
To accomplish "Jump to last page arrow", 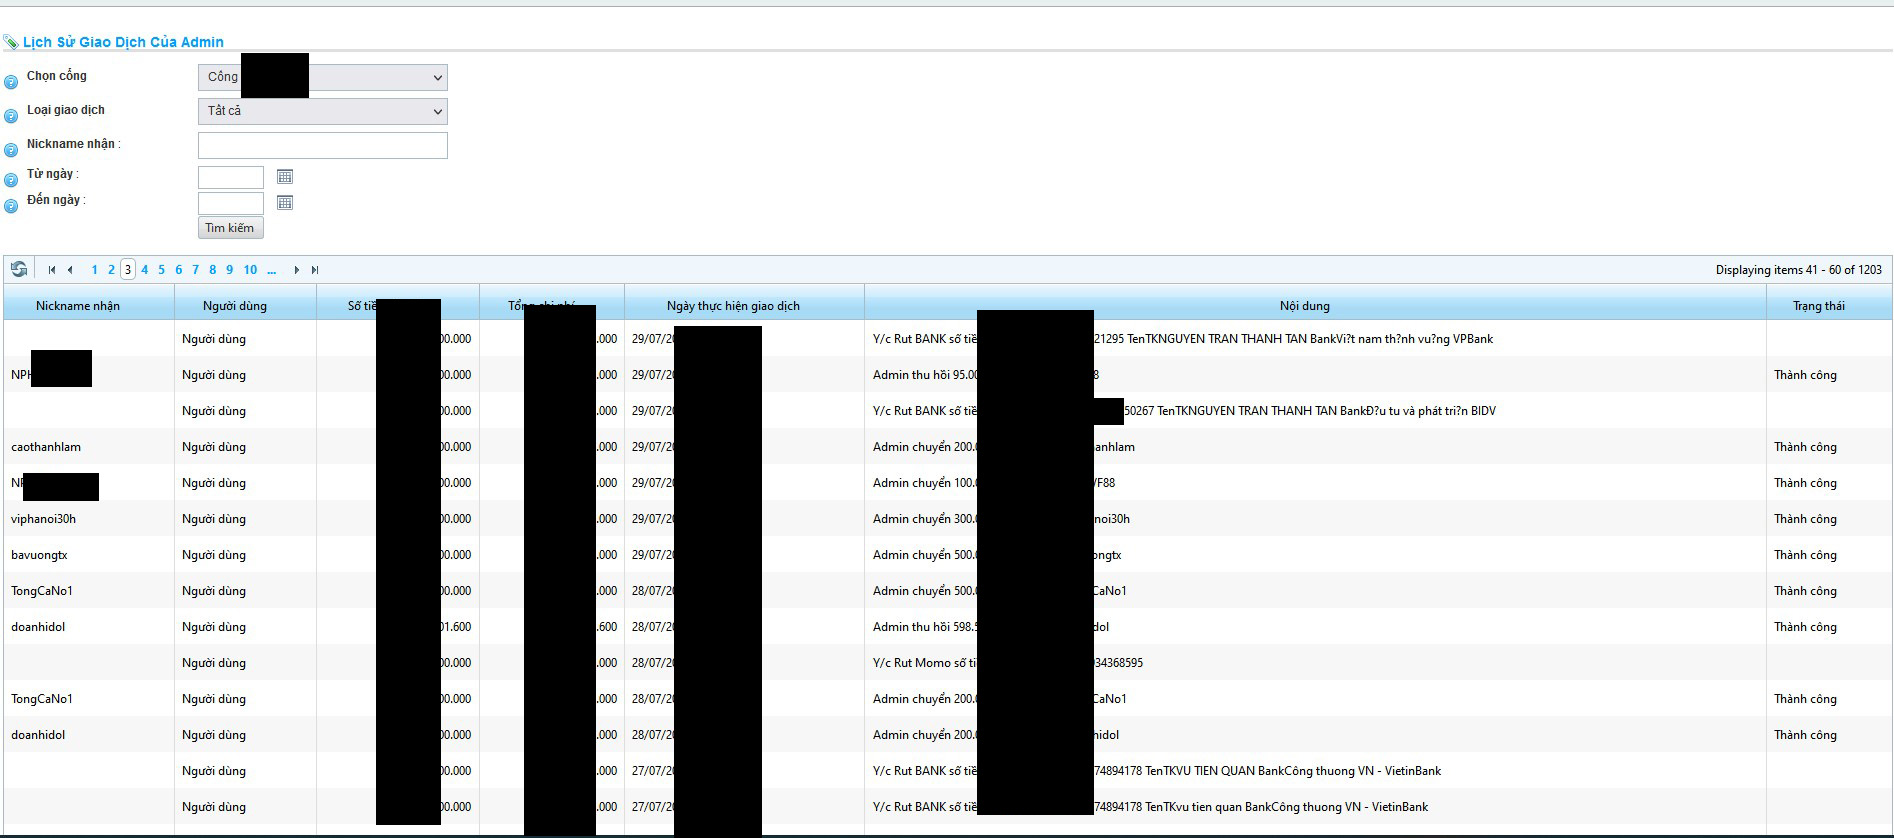I will pos(315,270).
